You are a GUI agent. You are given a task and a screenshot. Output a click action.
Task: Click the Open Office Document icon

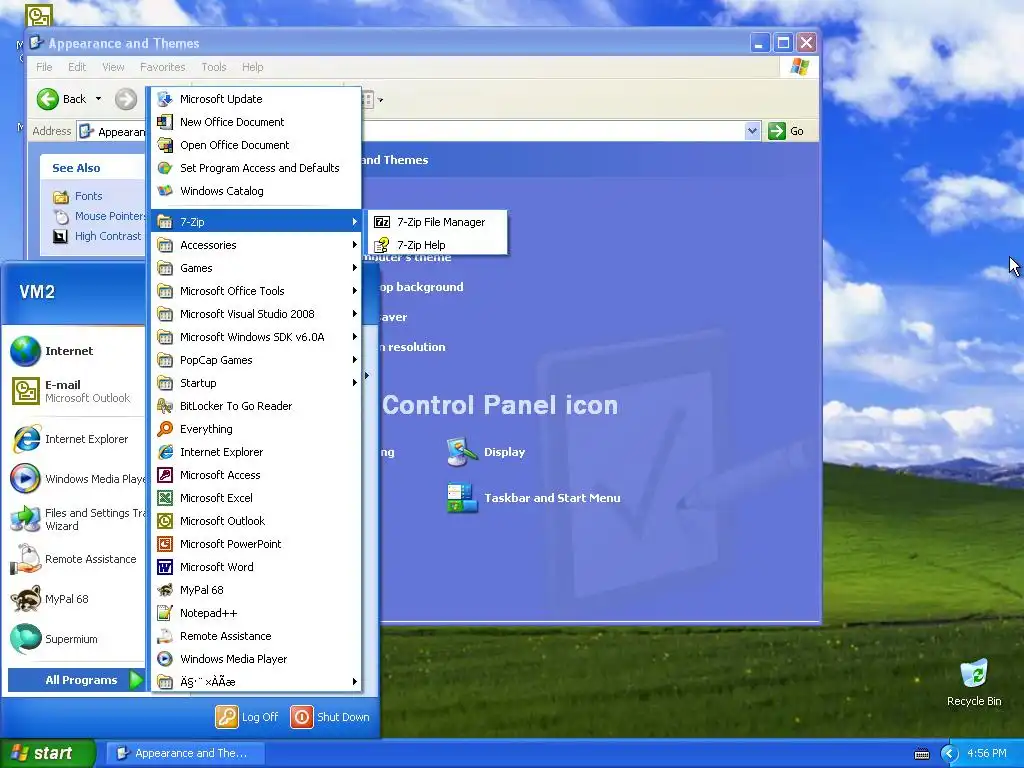coord(165,145)
